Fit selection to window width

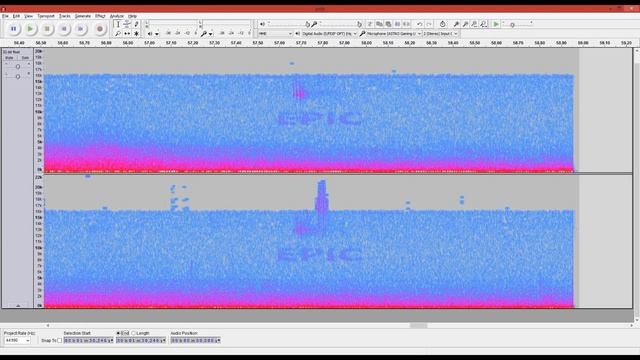pyautogui.click(x=474, y=24)
